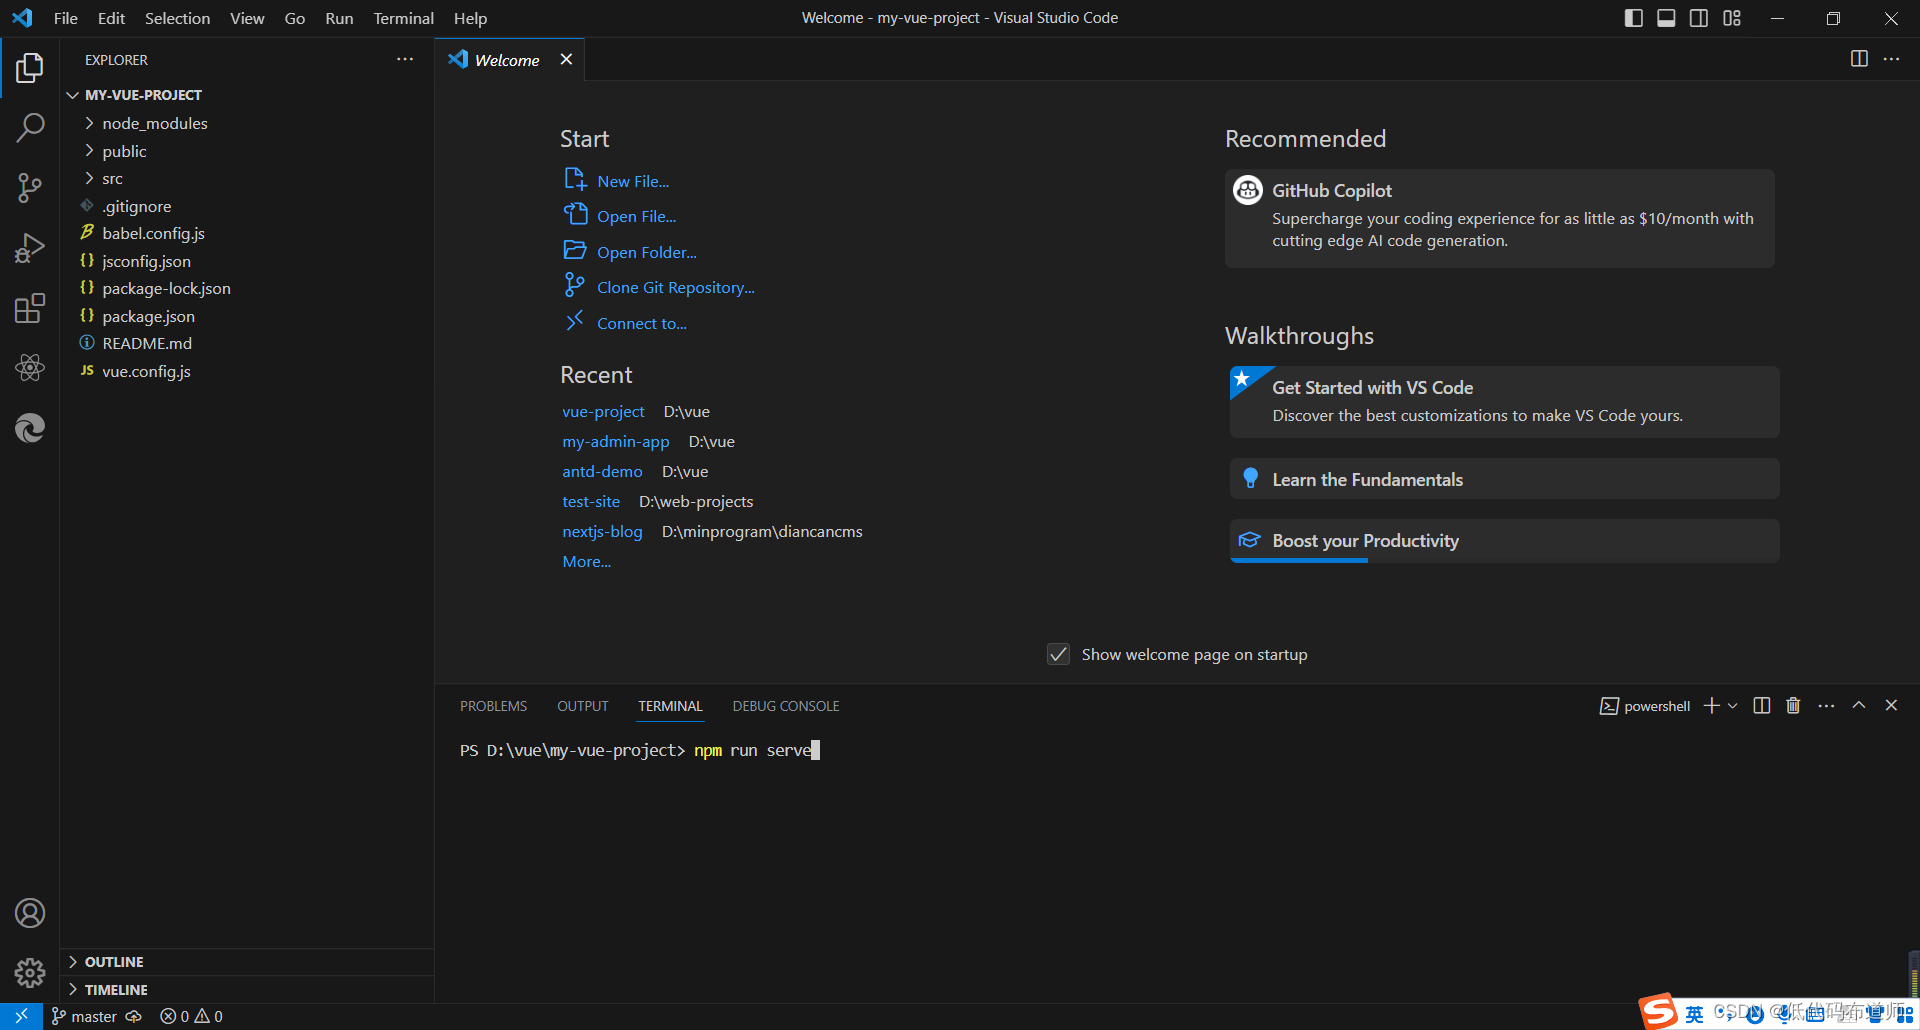Close the terminal panel

coord(1891,705)
